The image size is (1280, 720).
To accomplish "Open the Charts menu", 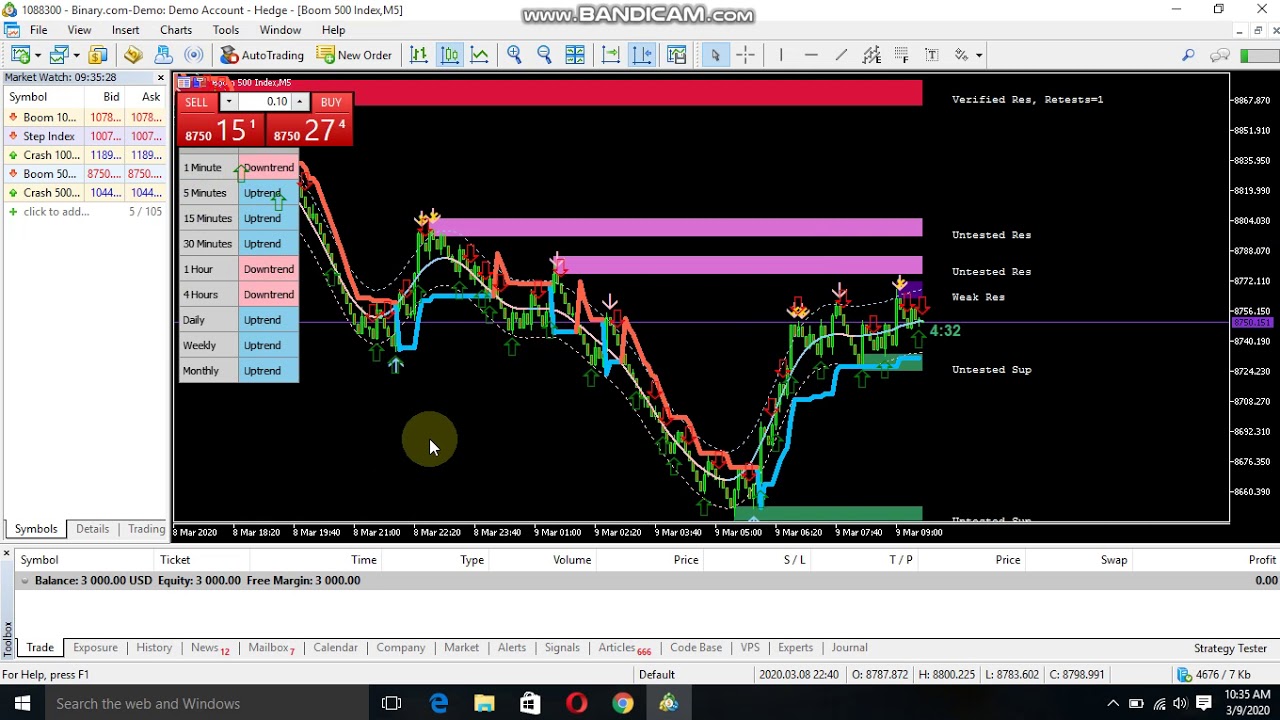I will tap(176, 30).
